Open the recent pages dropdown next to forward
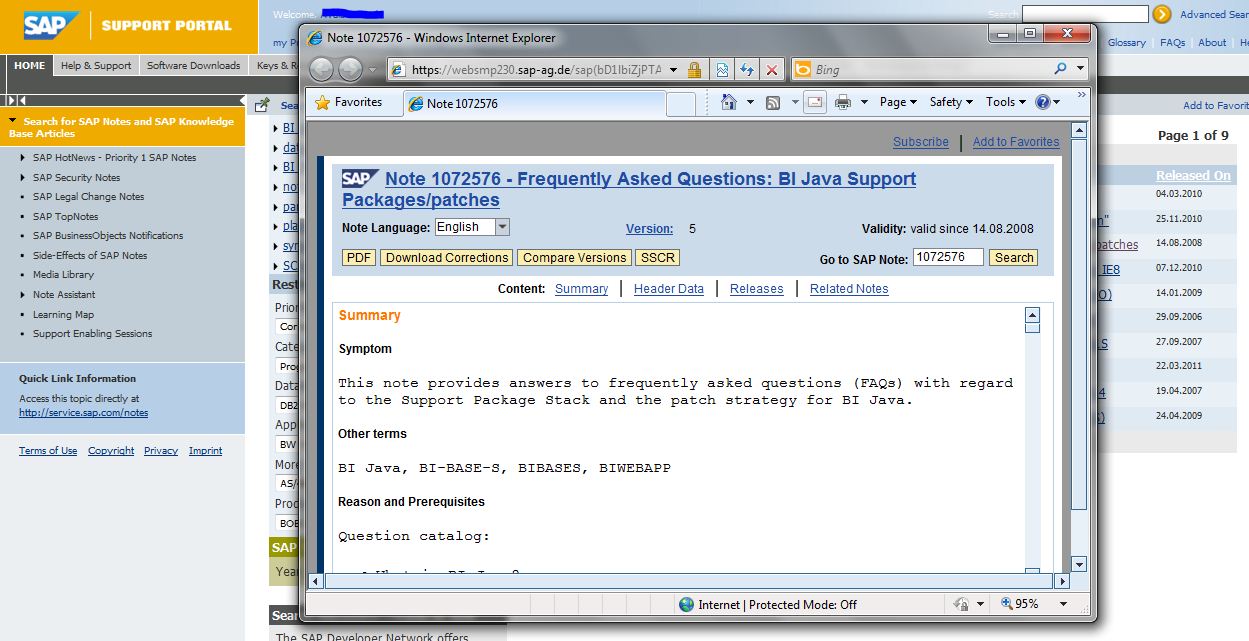 [373, 70]
